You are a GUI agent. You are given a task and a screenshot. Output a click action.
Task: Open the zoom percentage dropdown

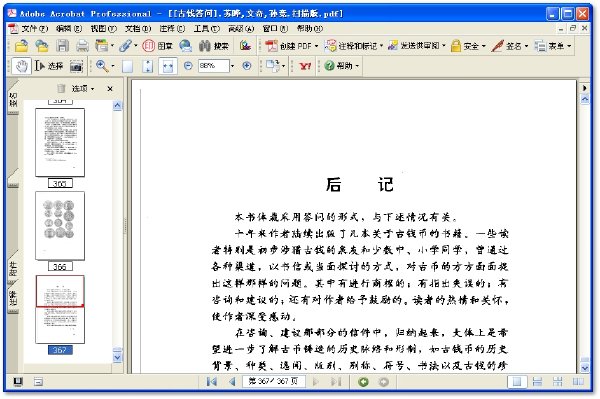coord(232,66)
